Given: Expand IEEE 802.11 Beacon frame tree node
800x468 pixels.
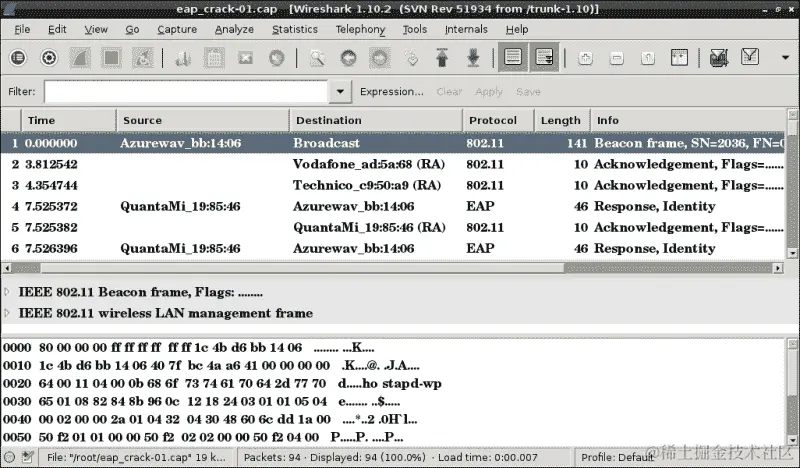Looking at the screenshot, I should (7, 292).
